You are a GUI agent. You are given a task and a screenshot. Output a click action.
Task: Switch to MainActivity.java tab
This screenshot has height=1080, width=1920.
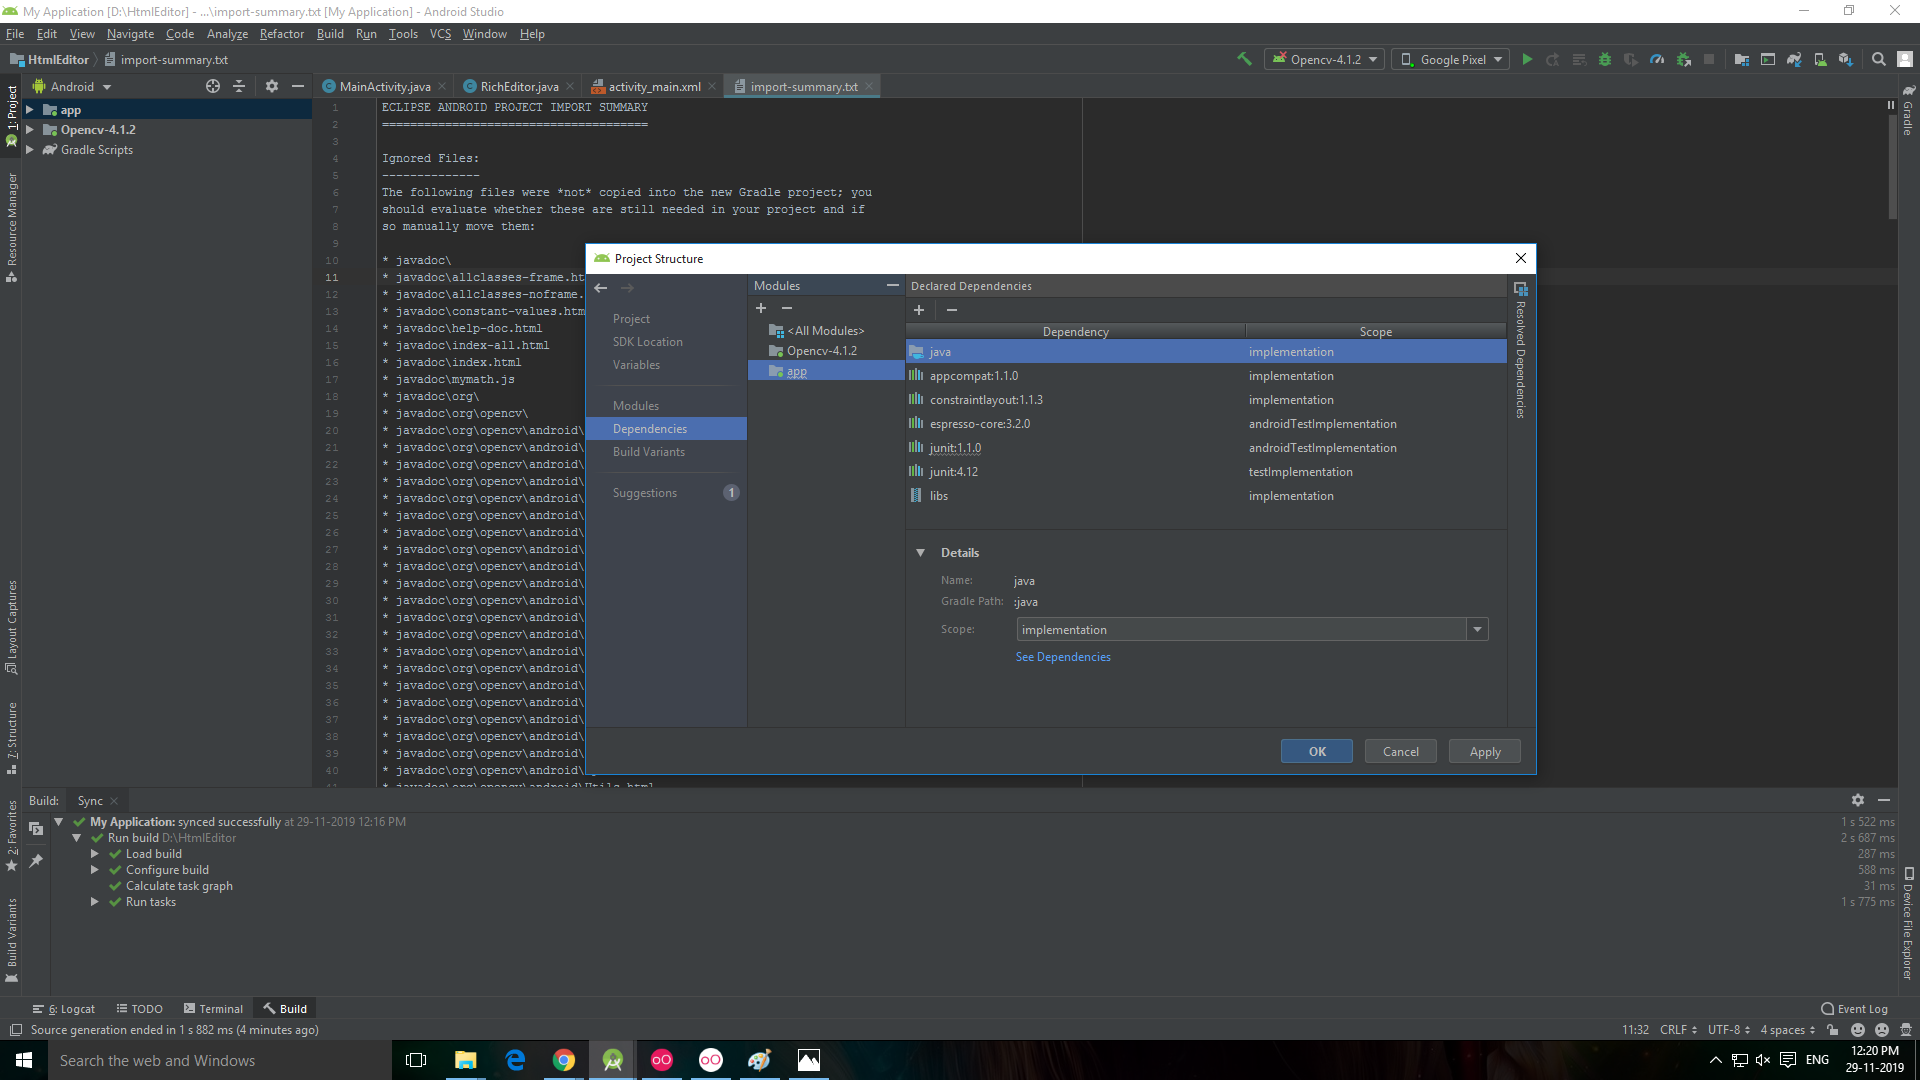[385, 86]
